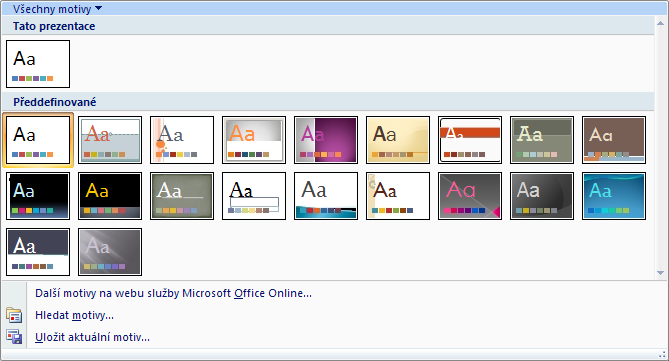Click the Hledat motivy folder icon
This screenshot has height=361, width=669.
coord(14,315)
